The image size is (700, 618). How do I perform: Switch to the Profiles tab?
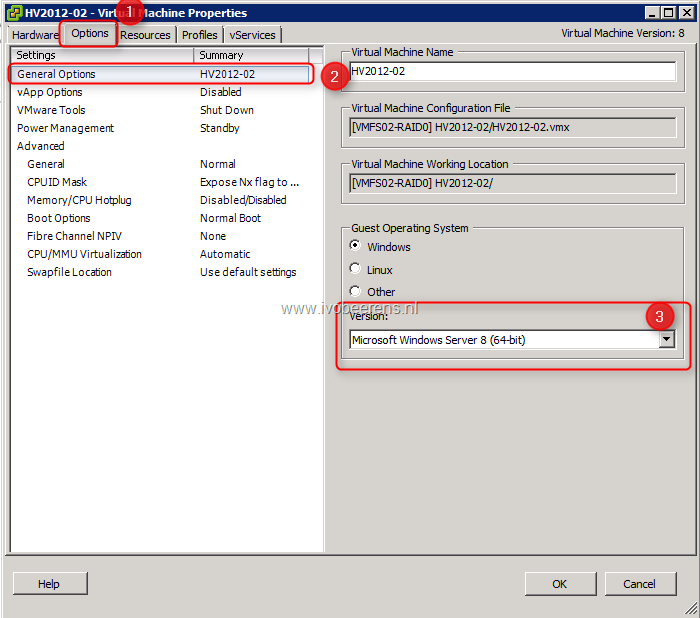(200, 35)
